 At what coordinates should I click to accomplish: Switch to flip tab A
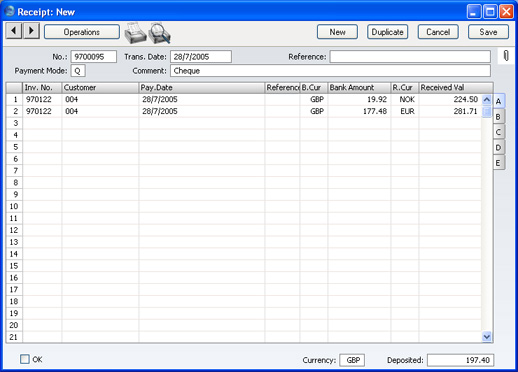499,101
